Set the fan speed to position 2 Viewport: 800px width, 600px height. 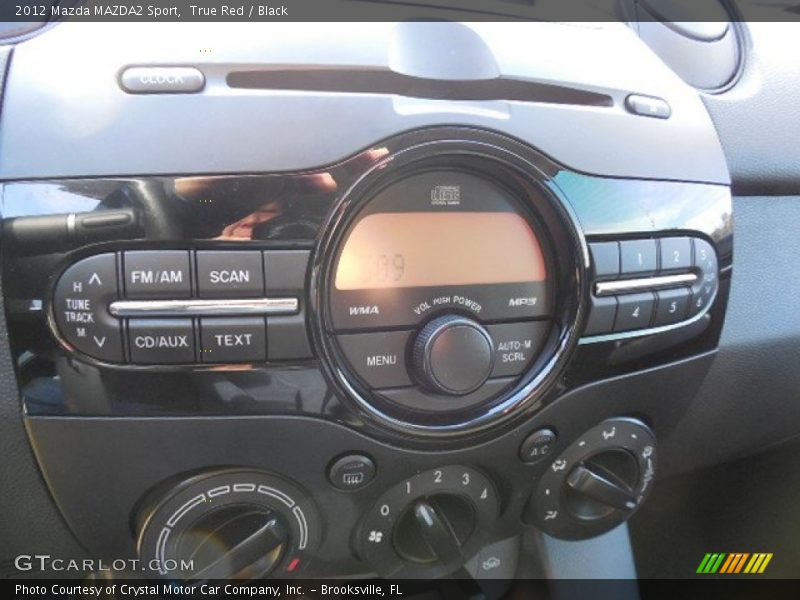pos(438,477)
